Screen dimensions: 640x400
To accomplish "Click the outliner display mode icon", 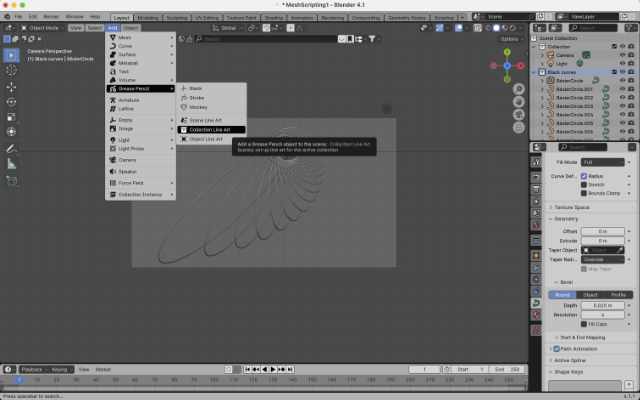I will coord(555,28).
